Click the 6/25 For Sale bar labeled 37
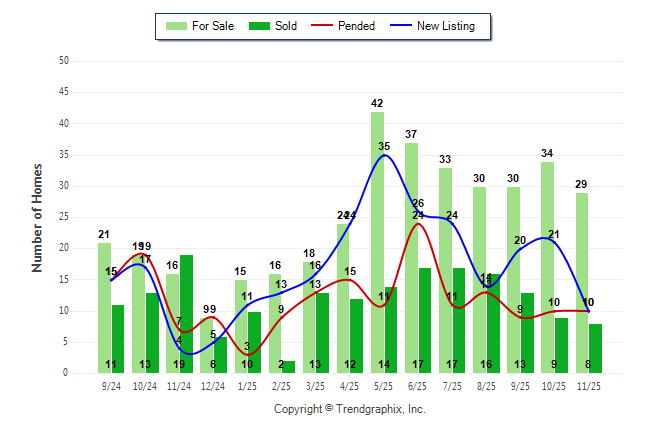Image resolution: width=646 pixels, height=434 pixels. (411, 257)
